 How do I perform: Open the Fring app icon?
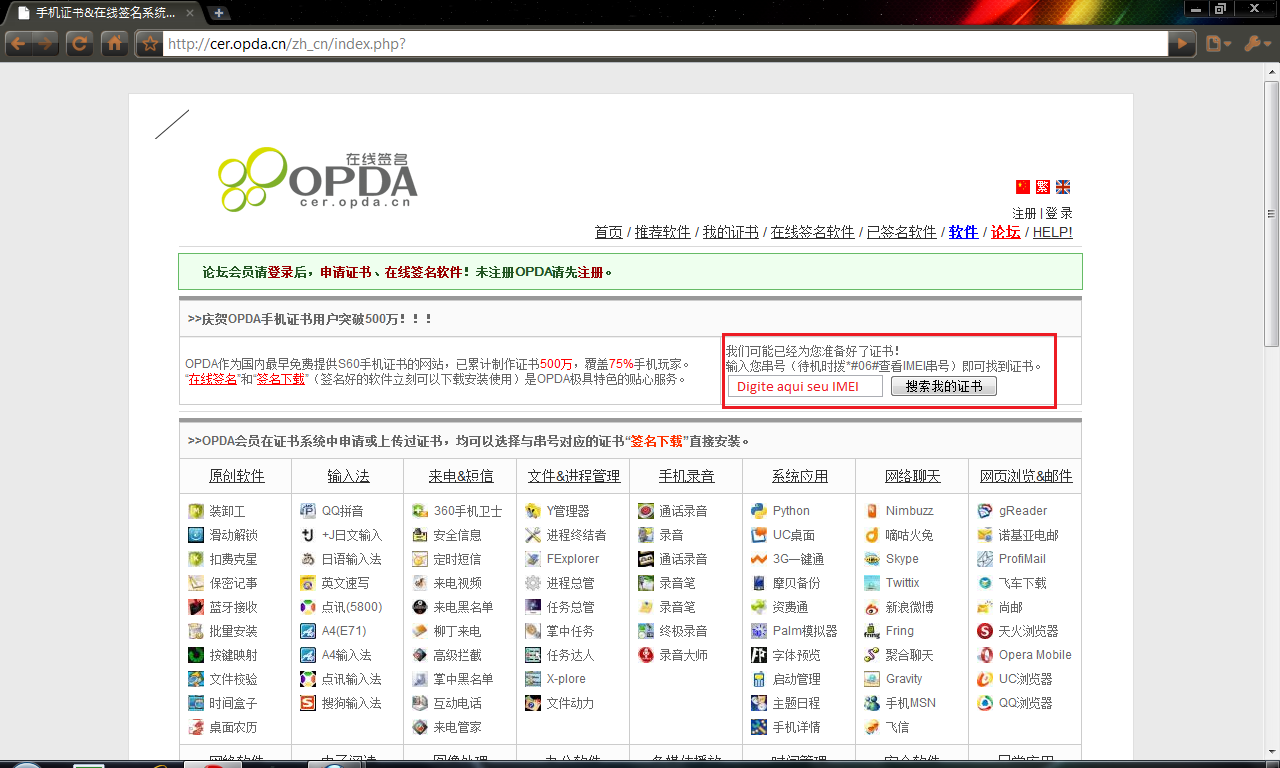click(x=872, y=631)
